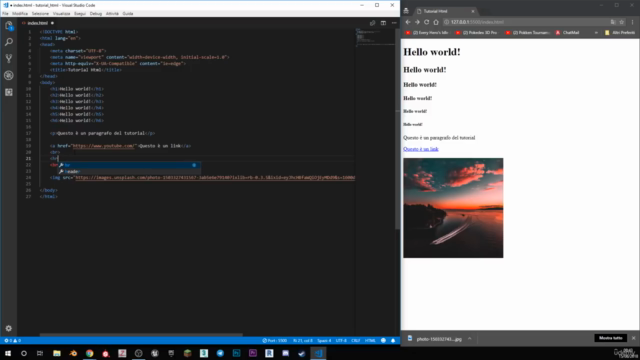This screenshot has height=360, width=640.
Task: Open the ChatMail bookmark
Action: point(567,33)
